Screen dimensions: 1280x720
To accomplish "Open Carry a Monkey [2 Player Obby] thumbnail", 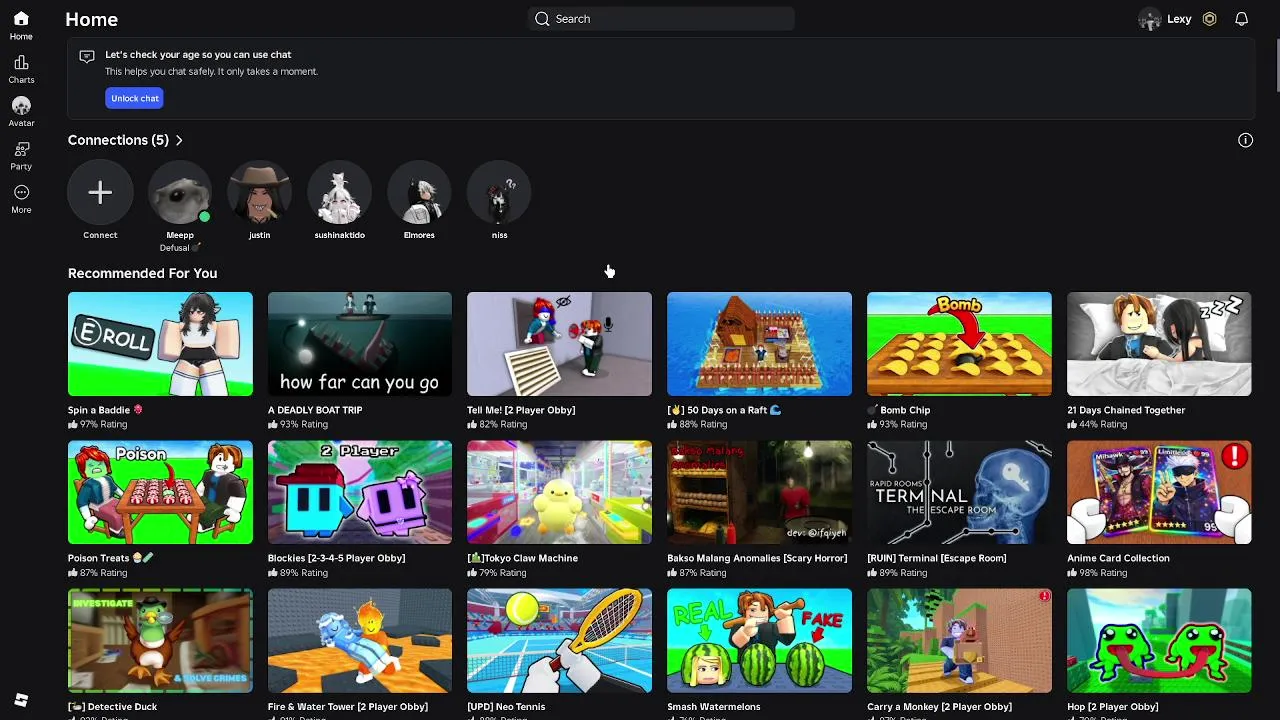I will click(959, 640).
